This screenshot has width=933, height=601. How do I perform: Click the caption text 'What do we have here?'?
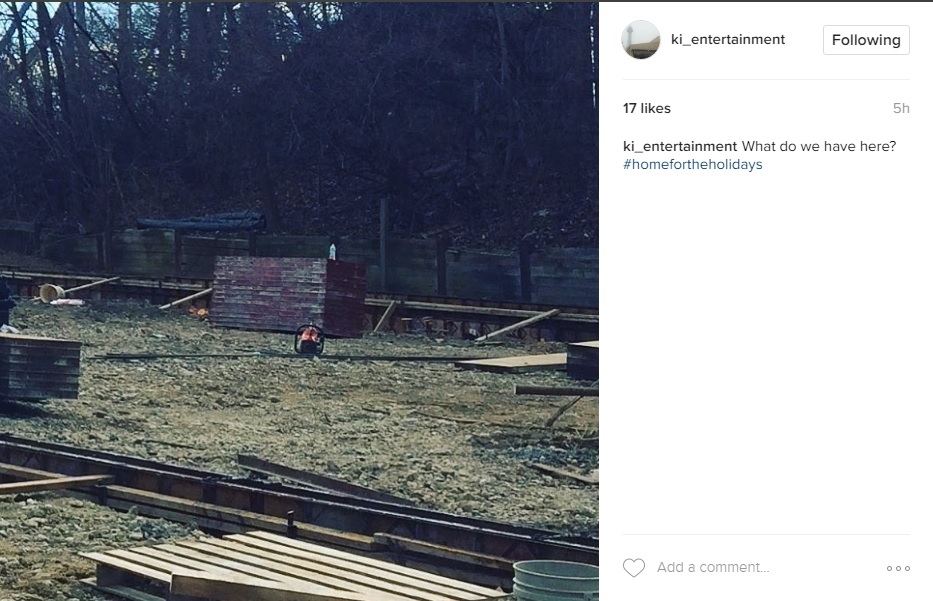coord(819,146)
